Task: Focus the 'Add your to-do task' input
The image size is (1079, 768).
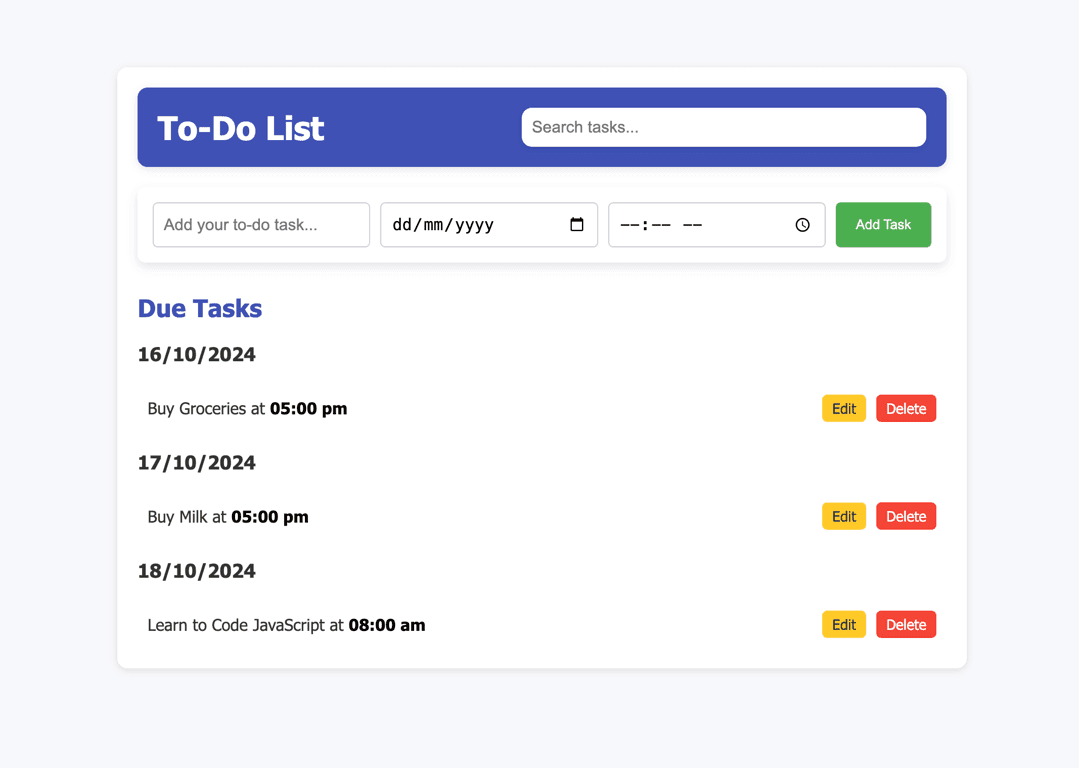Action: (261, 225)
